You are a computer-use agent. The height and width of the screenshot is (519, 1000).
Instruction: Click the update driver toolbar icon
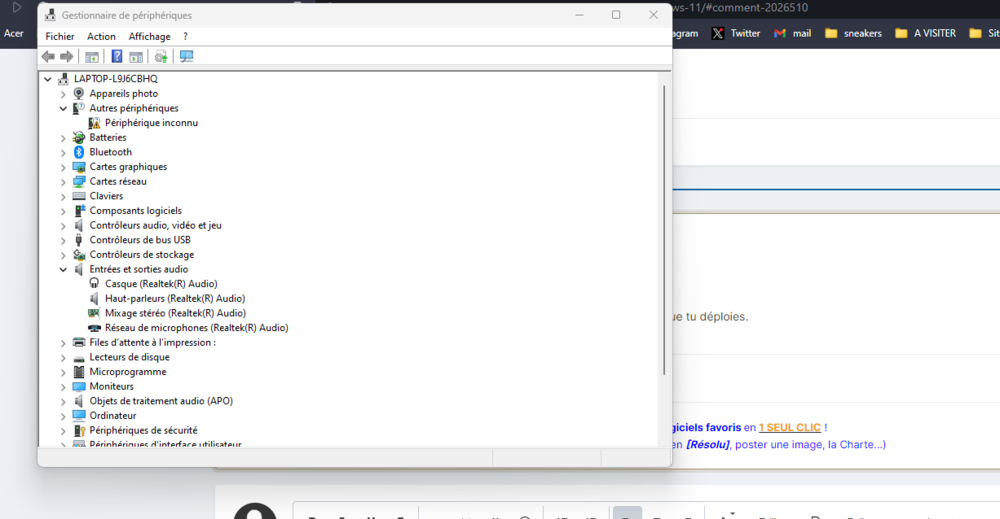161,56
